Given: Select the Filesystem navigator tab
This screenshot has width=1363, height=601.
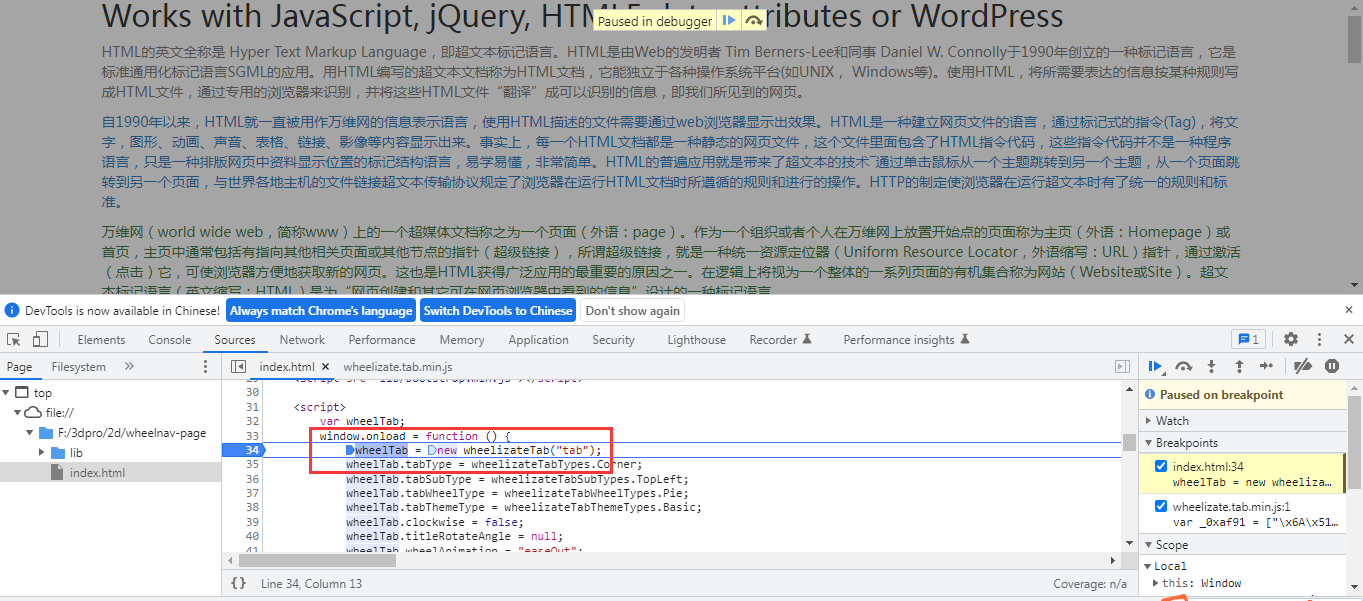Looking at the screenshot, I should click(79, 367).
